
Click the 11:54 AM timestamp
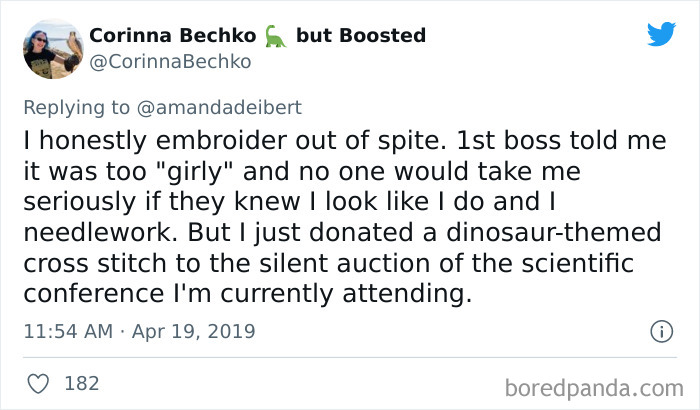69,331
